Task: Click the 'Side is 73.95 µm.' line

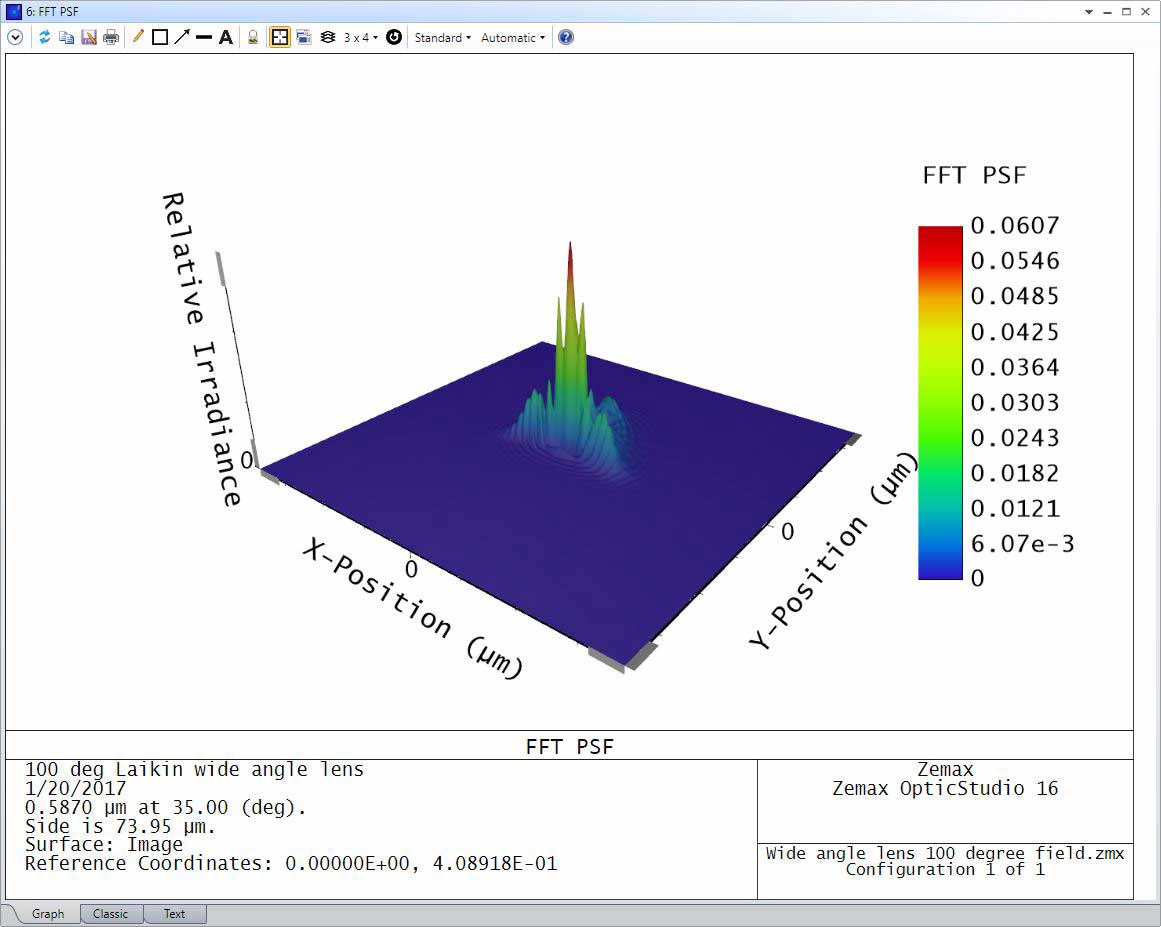Action: (x=120, y=826)
